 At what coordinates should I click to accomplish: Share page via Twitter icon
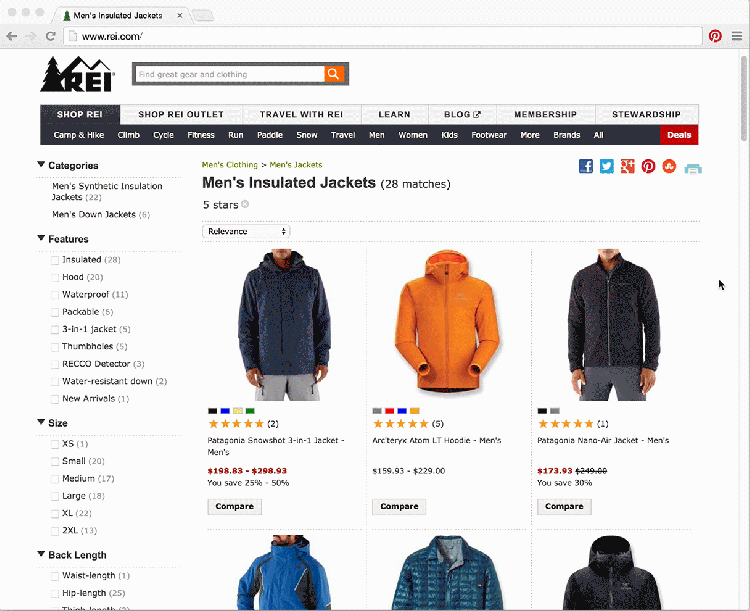click(x=607, y=166)
